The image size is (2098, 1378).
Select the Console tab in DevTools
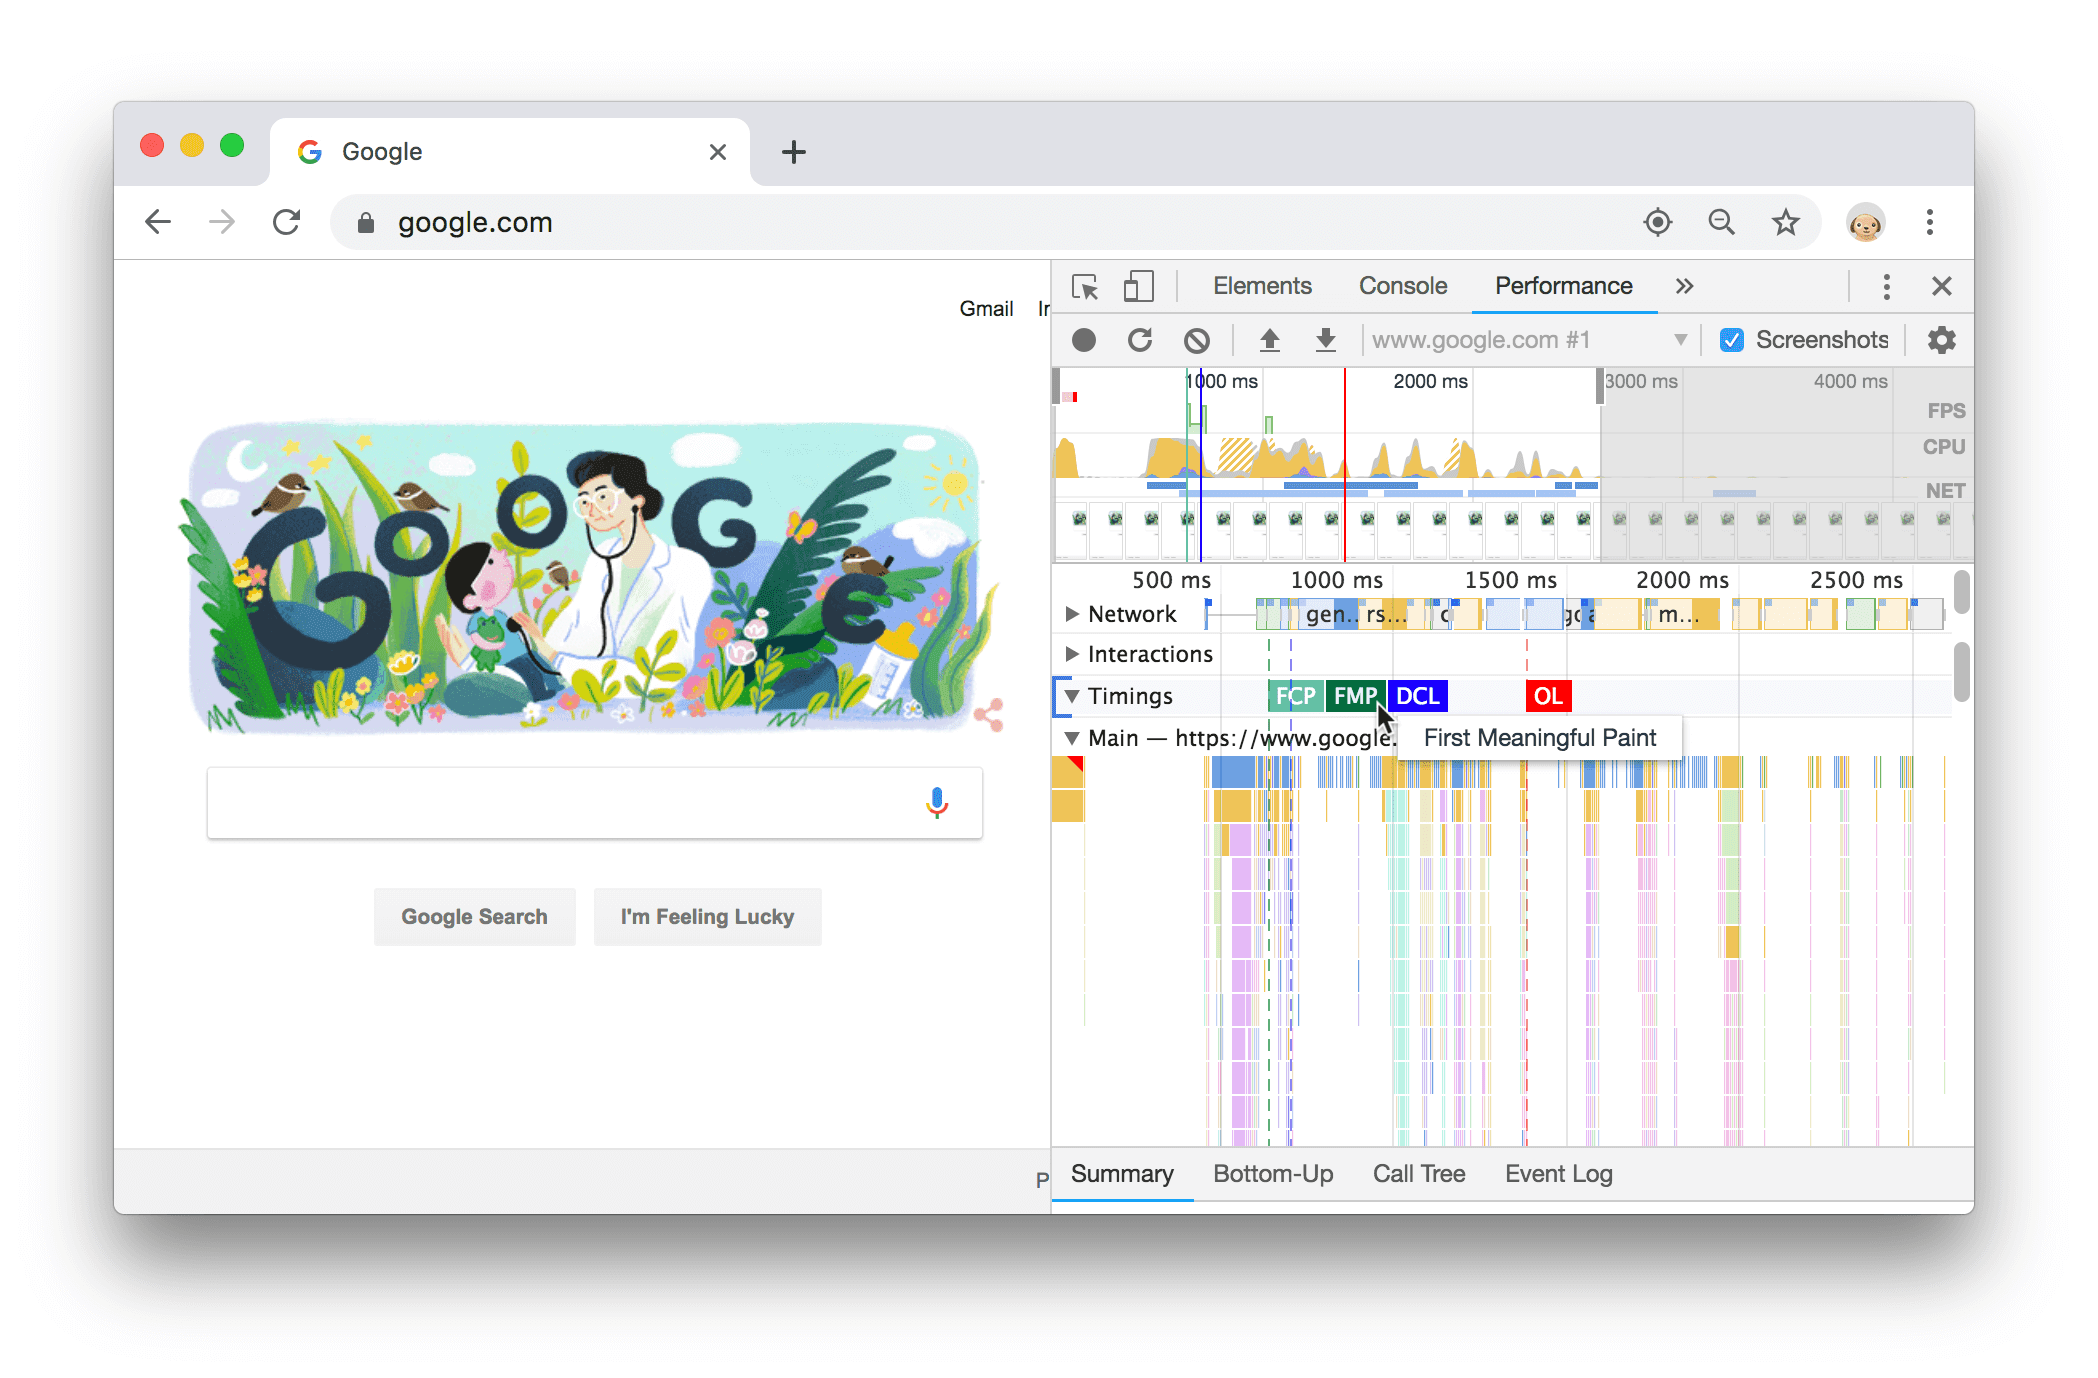[1400, 285]
